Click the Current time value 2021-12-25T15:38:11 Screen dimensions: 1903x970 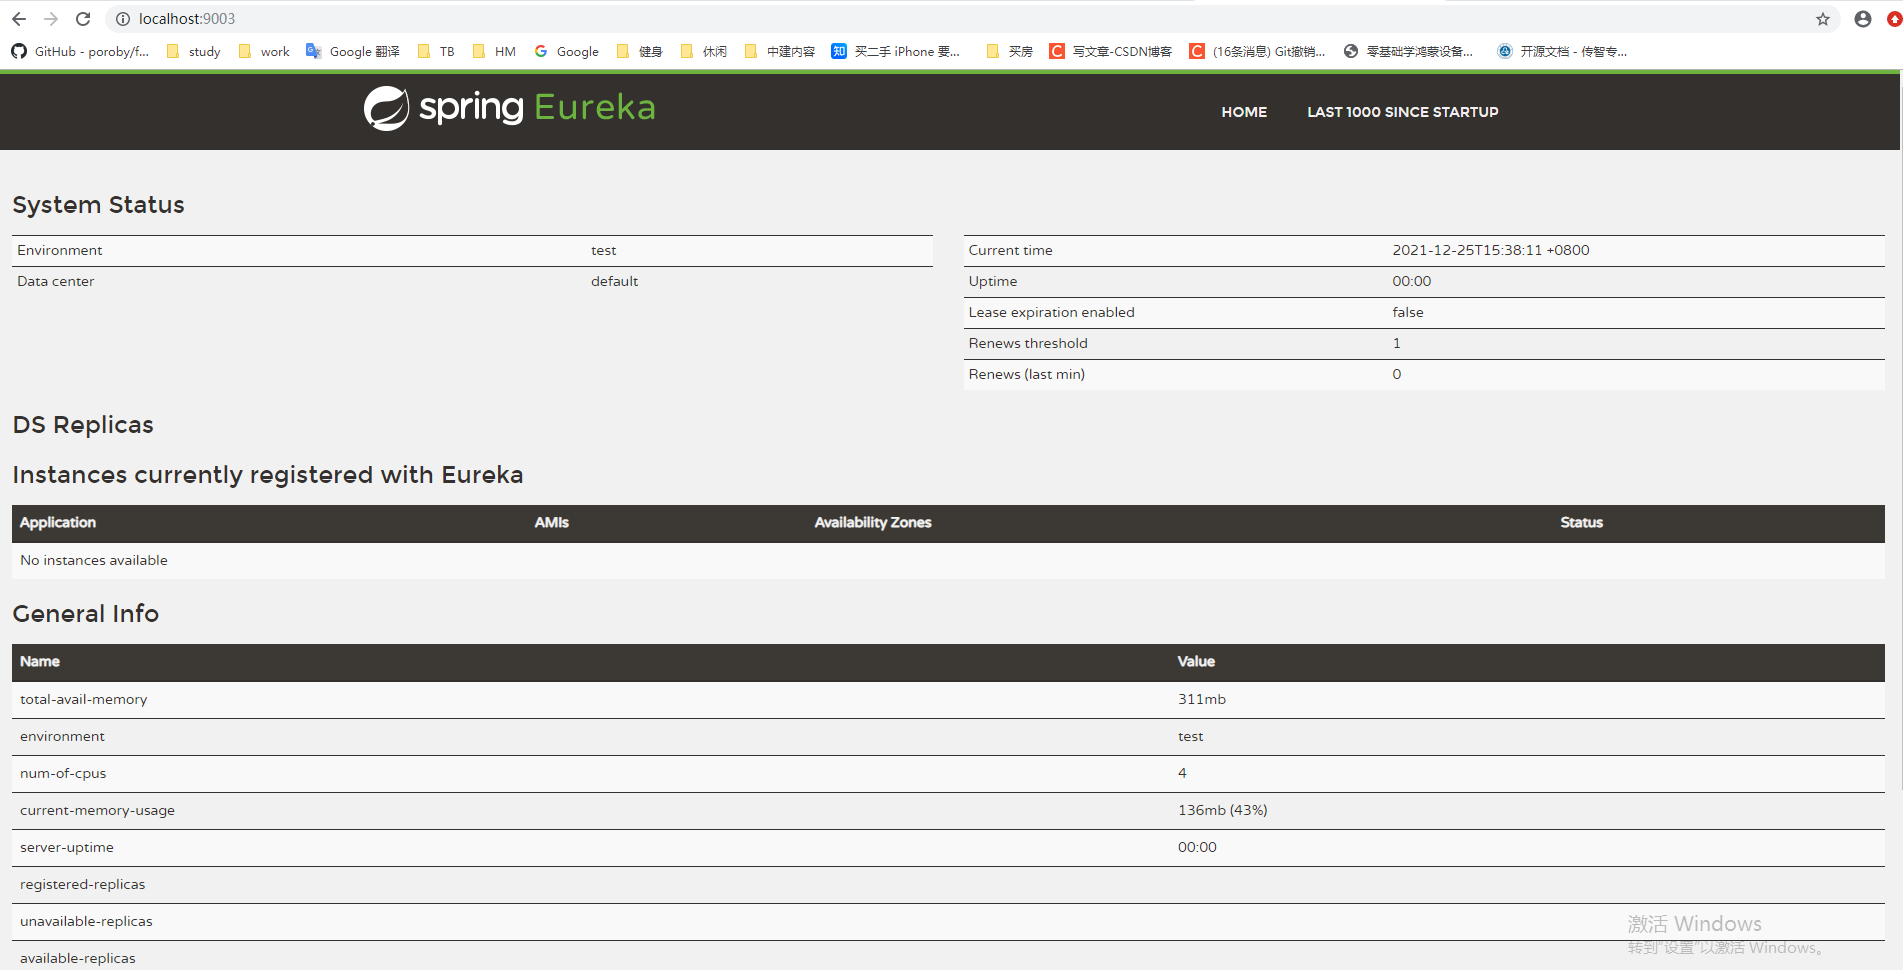[x=1490, y=250]
